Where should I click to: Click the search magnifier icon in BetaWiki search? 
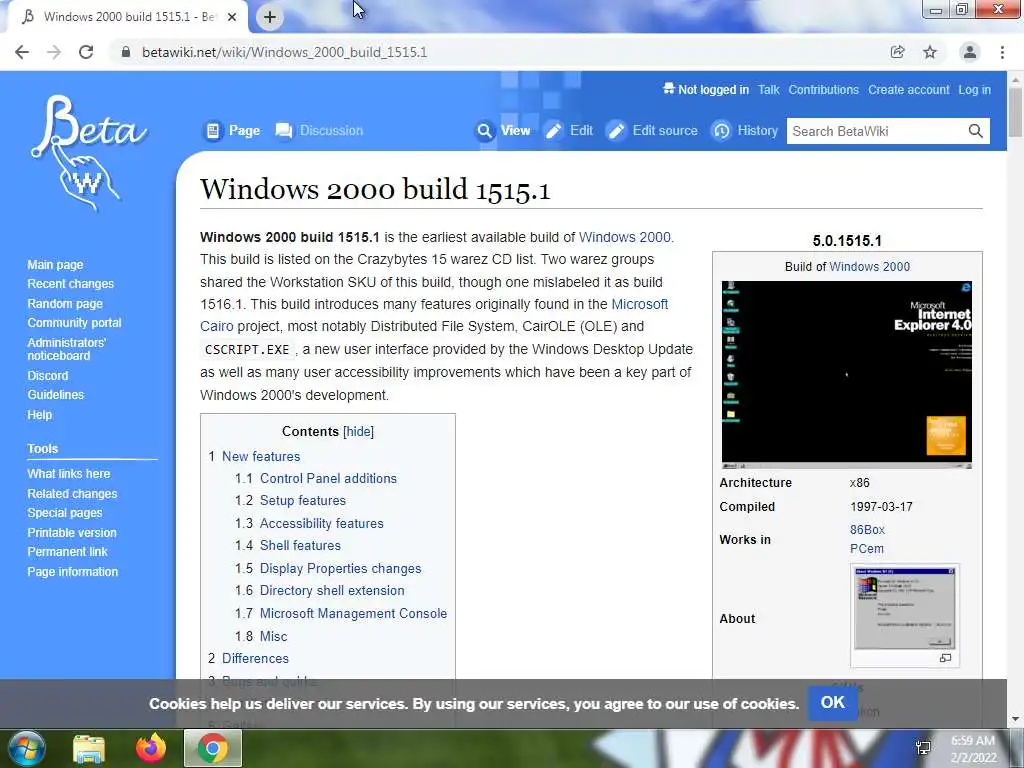point(976,131)
